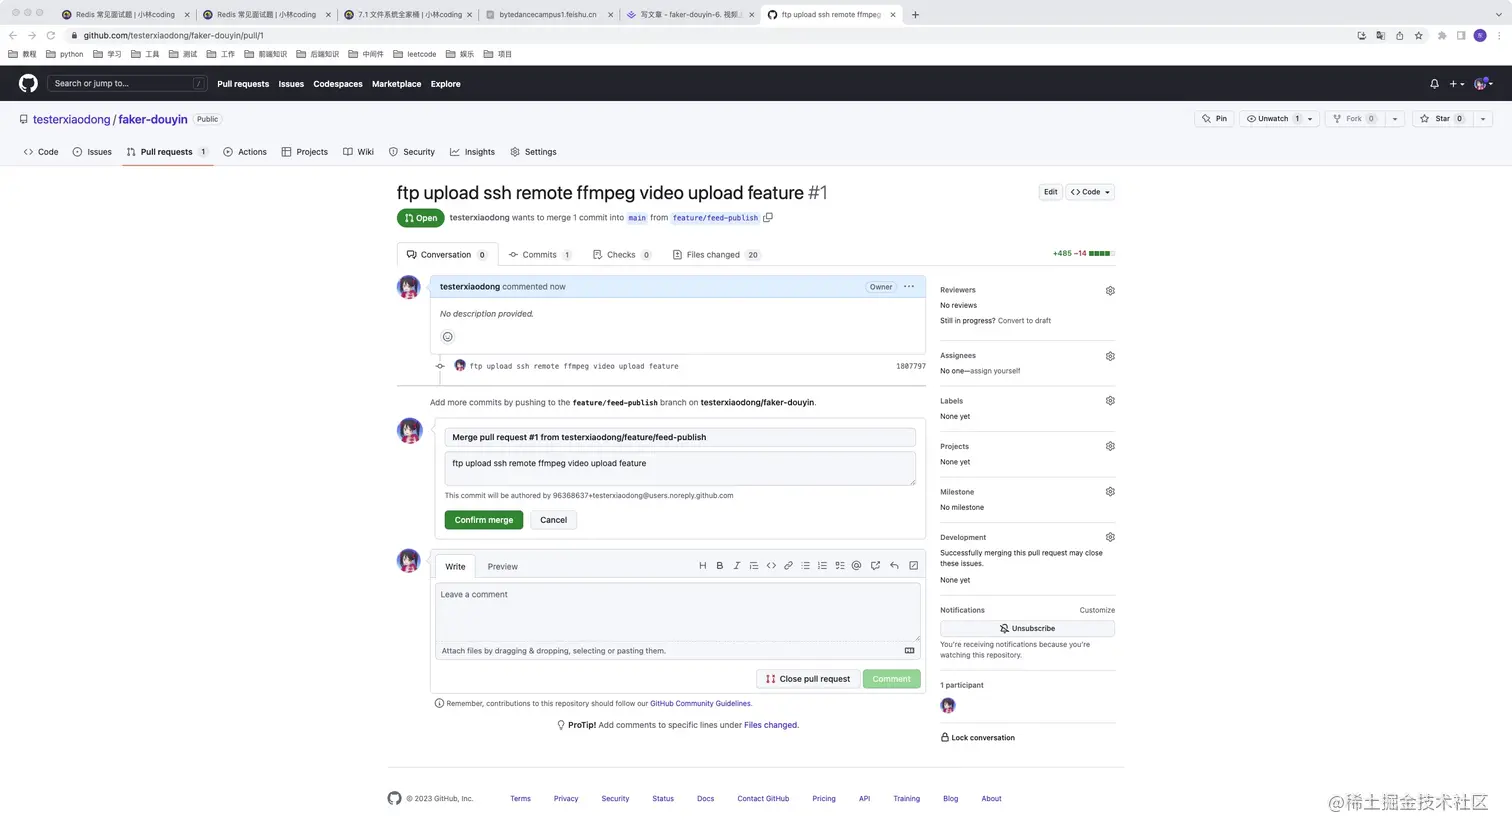Reload the page in the browser
Image resolution: width=1512 pixels, height=836 pixels.
click(x=50, y=35)
